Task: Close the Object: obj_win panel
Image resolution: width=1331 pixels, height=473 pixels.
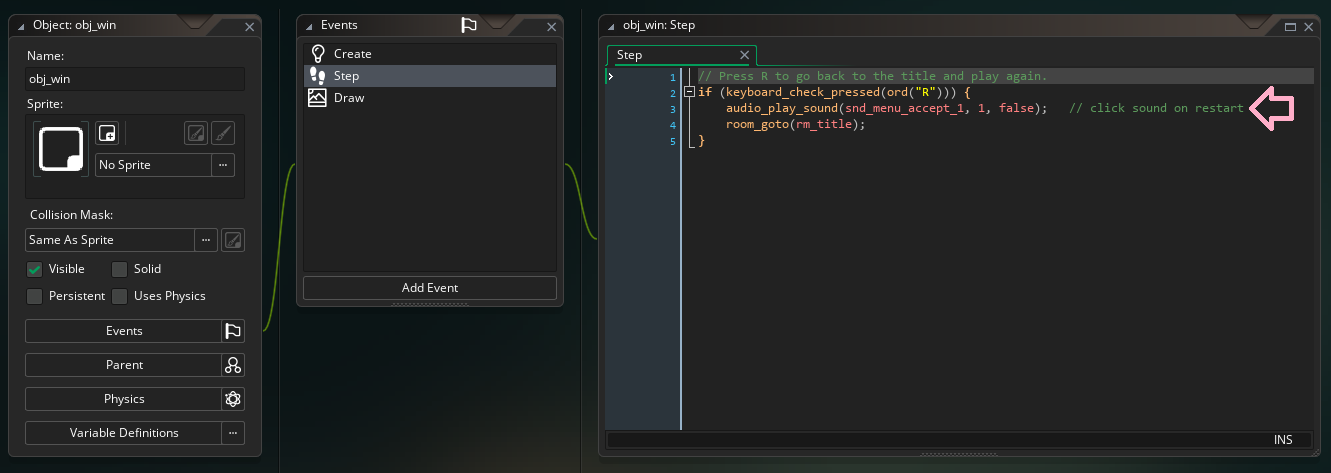Action: click(x=249, y=27)
